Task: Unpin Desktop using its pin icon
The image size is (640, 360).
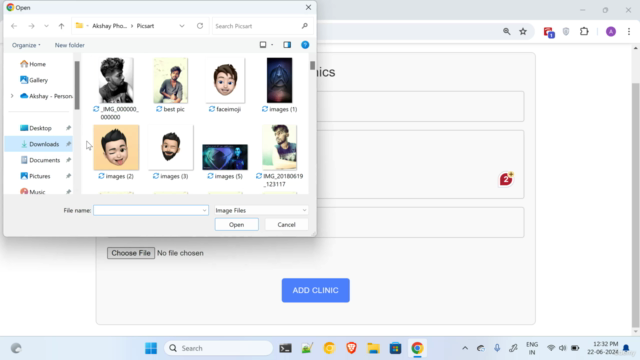Action: coord(68,128)
